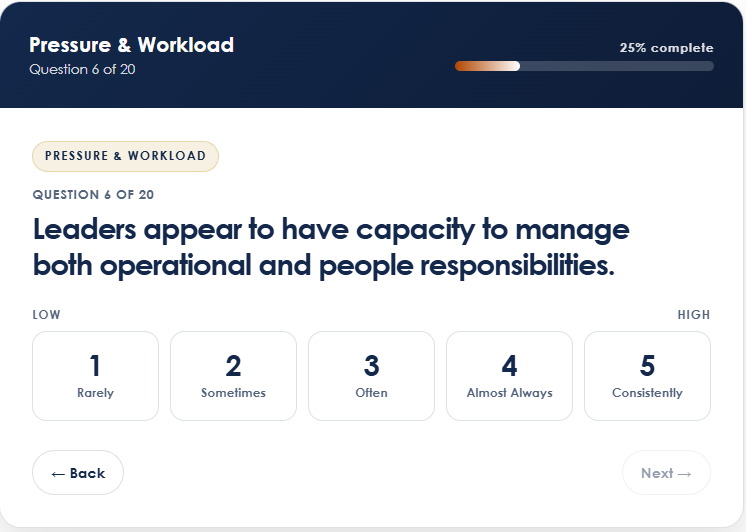Click the 25% complete label
The image size is (746, 532).
tap(666, 48)
